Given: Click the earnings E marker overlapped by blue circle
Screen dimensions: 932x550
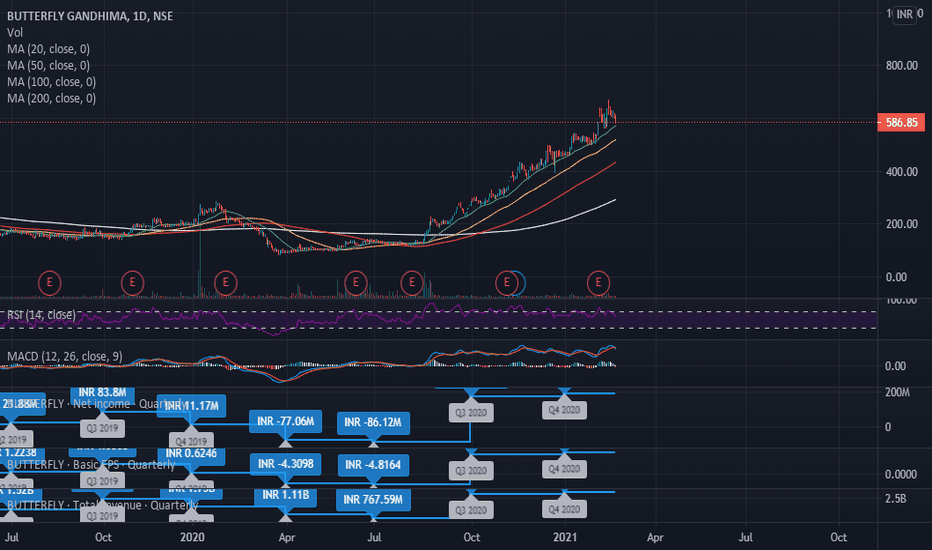Looking at the screenshot, I should point(506,283).
